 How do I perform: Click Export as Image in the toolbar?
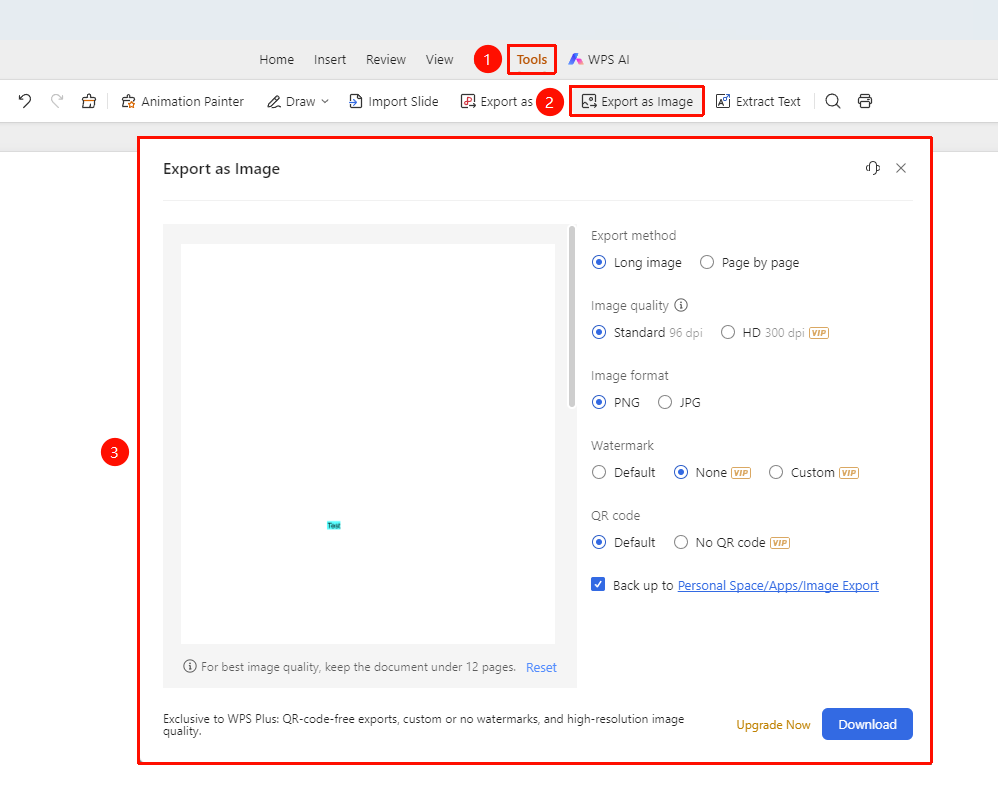coord(637,102)
